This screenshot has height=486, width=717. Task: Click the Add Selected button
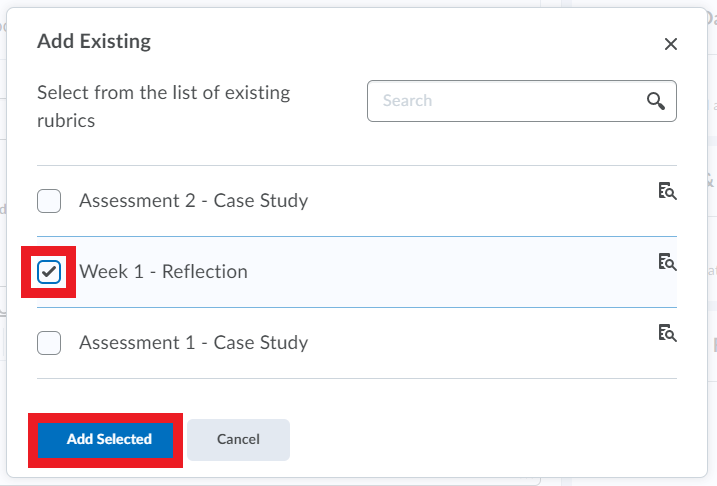click(x=109, y=439)
